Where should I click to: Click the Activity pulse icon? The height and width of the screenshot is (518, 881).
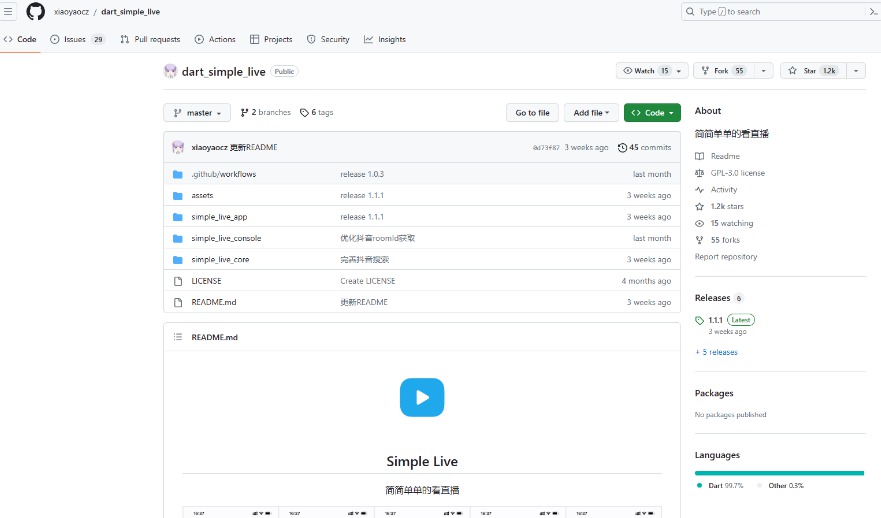tap(700, 190)
